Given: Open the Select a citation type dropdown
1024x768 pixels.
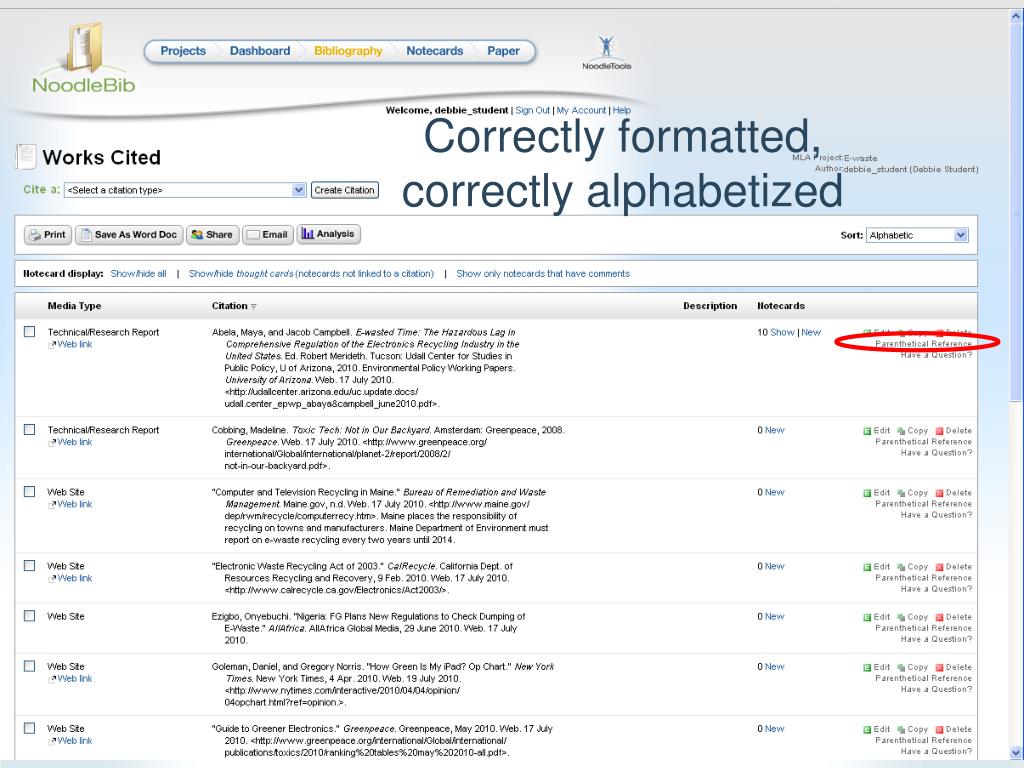Looking at the screenshot, I should click(x=186, y=190).
